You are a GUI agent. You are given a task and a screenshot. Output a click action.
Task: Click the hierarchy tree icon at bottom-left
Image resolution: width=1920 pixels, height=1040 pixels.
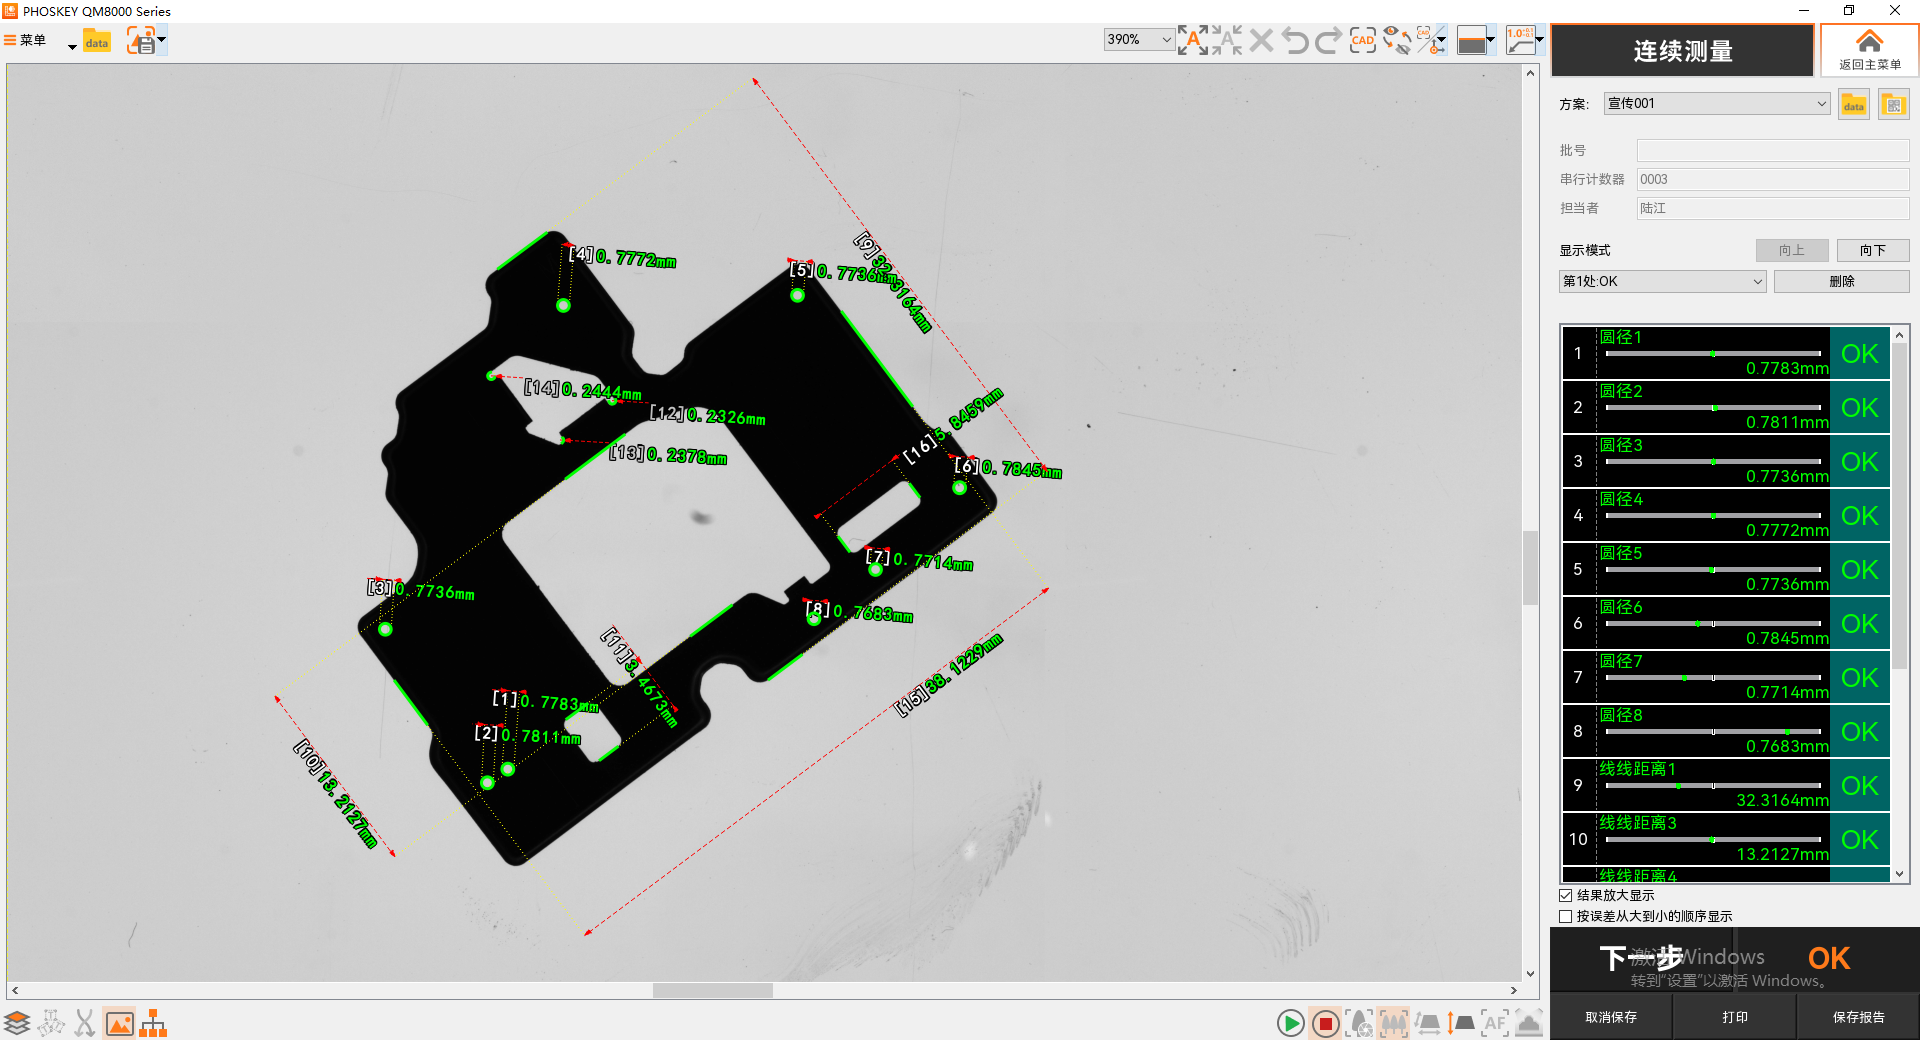(153, 1023)
